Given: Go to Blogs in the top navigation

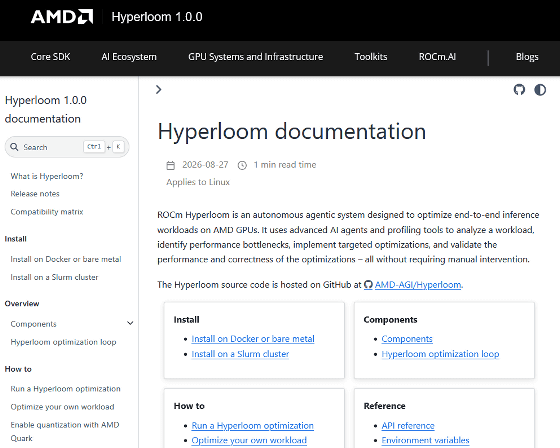Looking at the screenshot, I should point(527,57).
